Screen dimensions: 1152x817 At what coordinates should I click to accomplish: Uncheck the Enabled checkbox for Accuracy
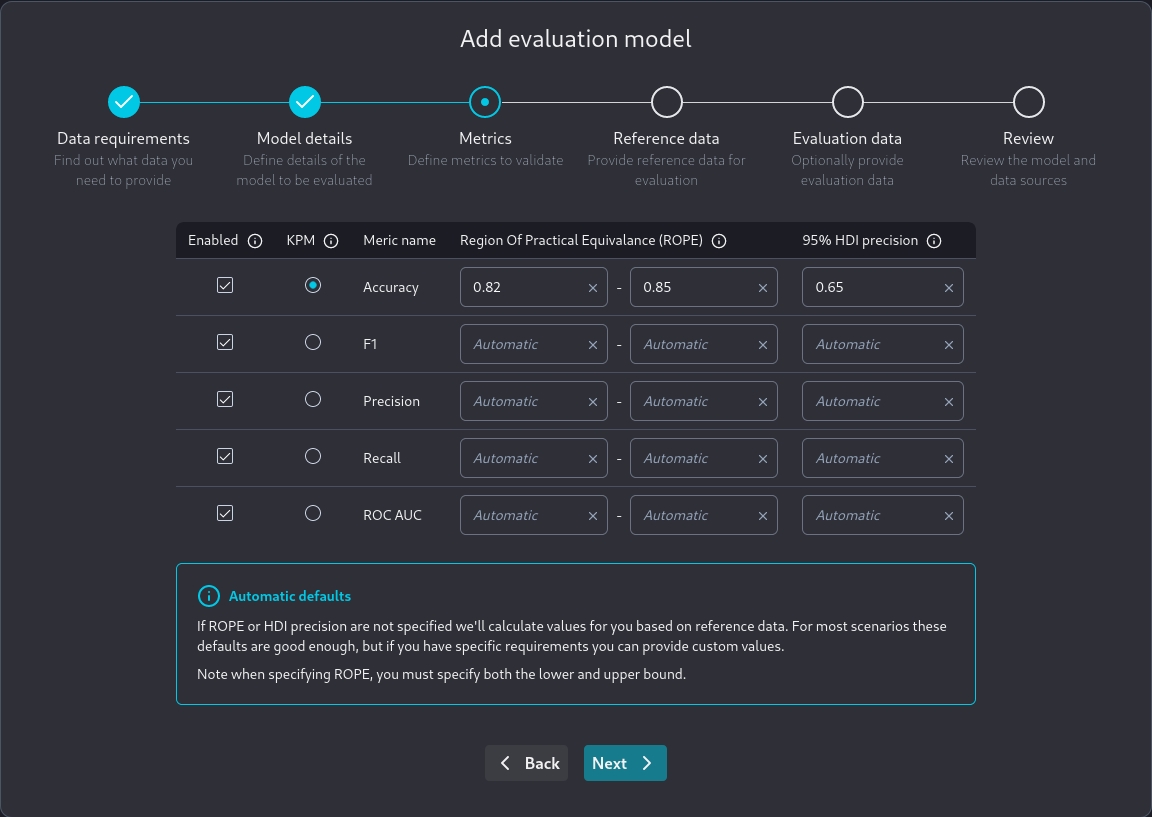(x=225, y=286)
